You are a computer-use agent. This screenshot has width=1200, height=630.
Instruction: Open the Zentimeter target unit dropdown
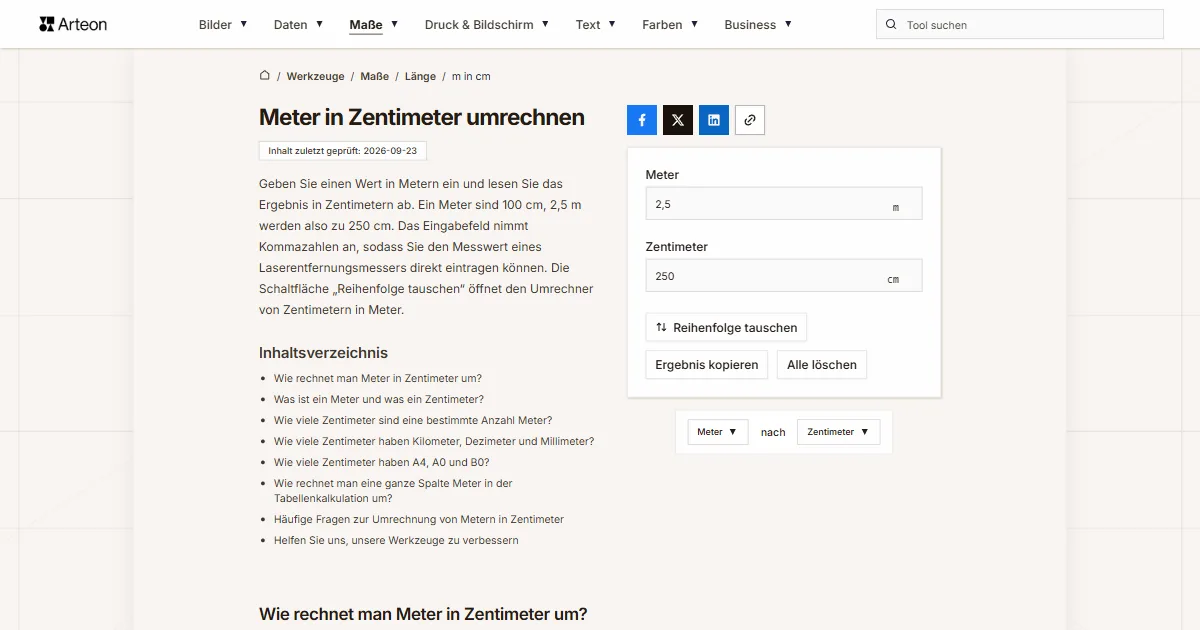838,432
